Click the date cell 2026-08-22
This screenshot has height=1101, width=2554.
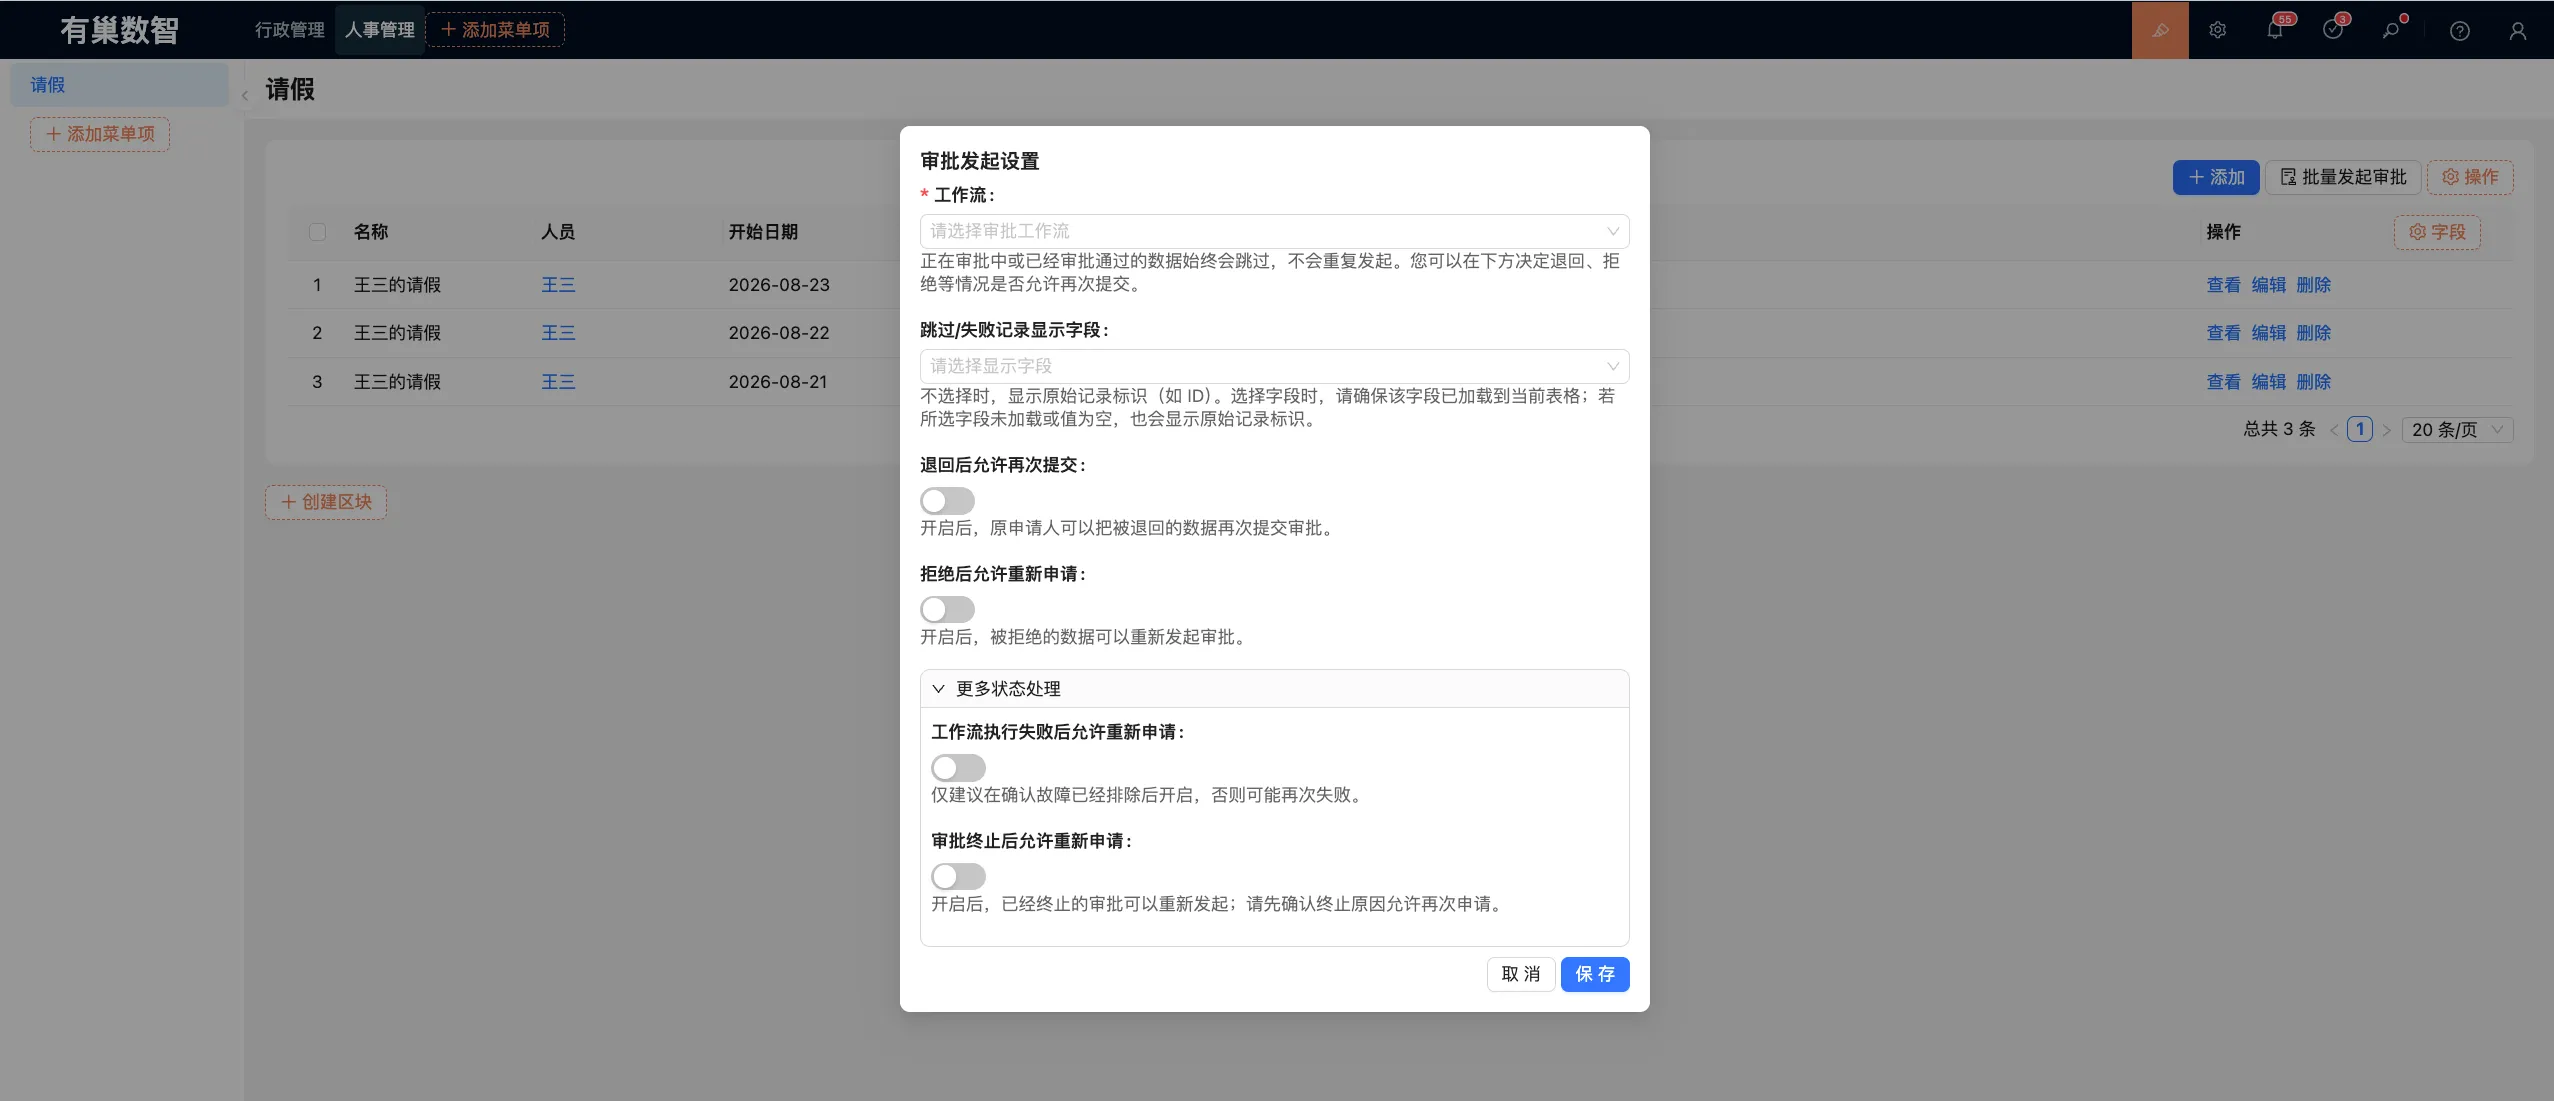click(779, 333)
